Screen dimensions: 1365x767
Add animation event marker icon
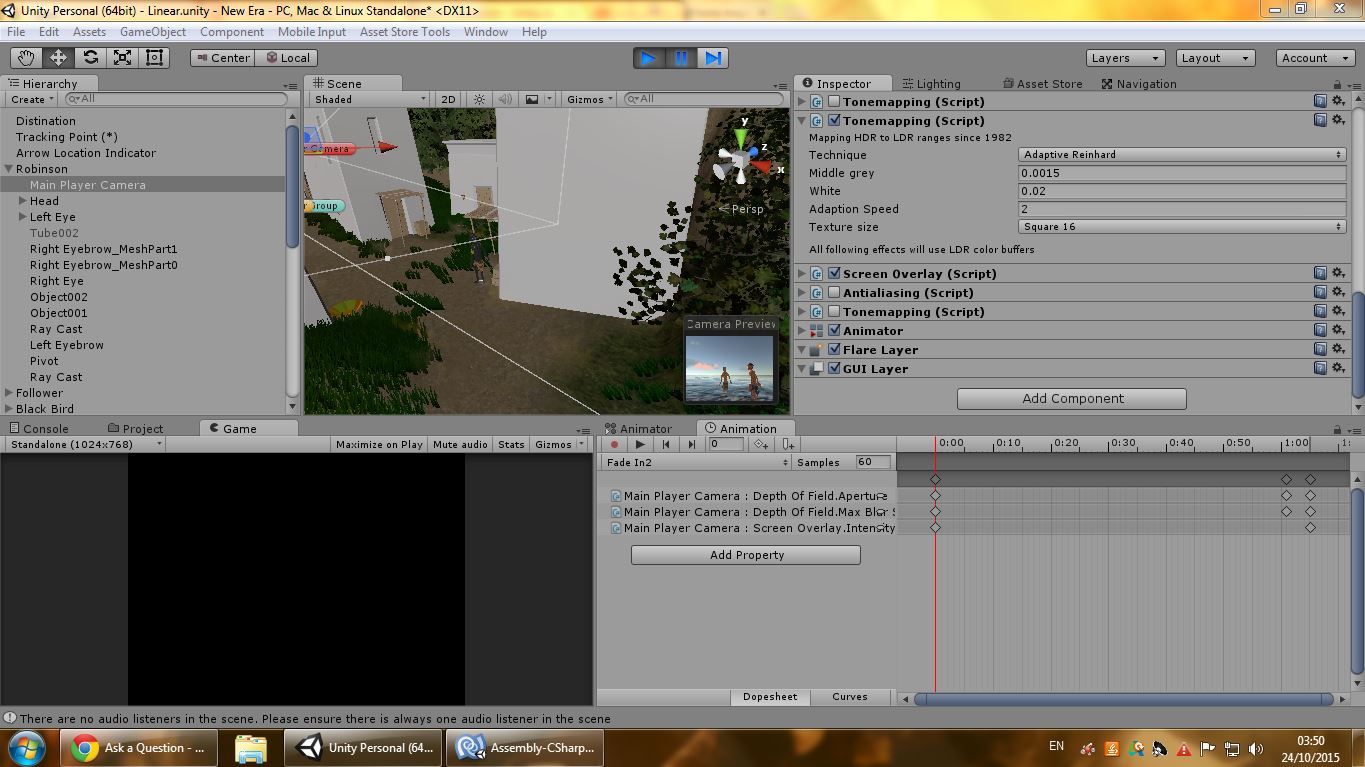pyautogui.click(x=788, y=444)
